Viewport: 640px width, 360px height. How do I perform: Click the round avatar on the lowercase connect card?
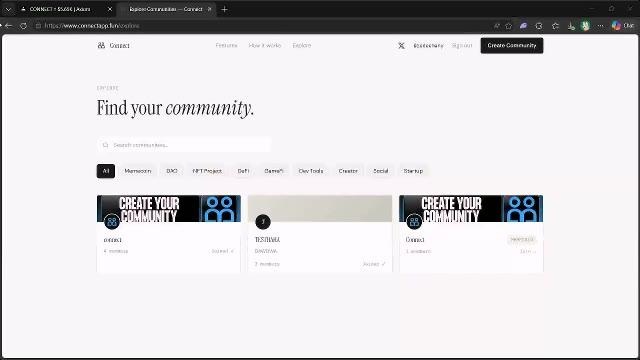click(x=112, y=222)
